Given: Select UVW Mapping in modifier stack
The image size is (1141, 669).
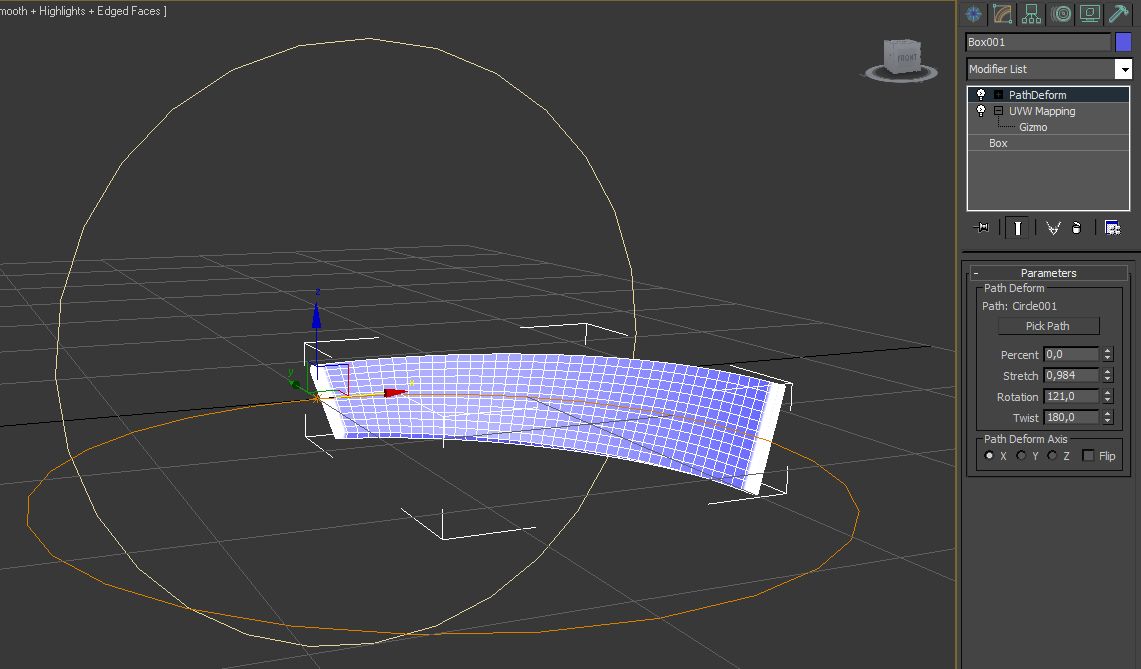Looking at the screenshot, I should tap(1041, 111).
